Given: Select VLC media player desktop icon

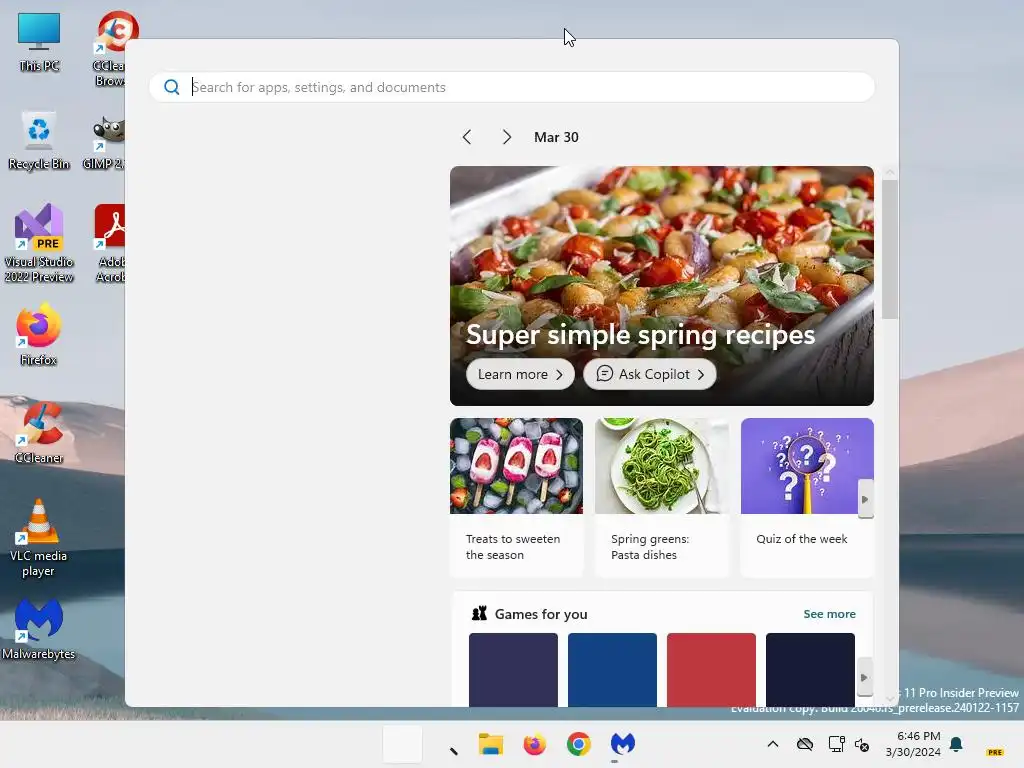Looking at the screenshot, I should [x=39, y=538].
